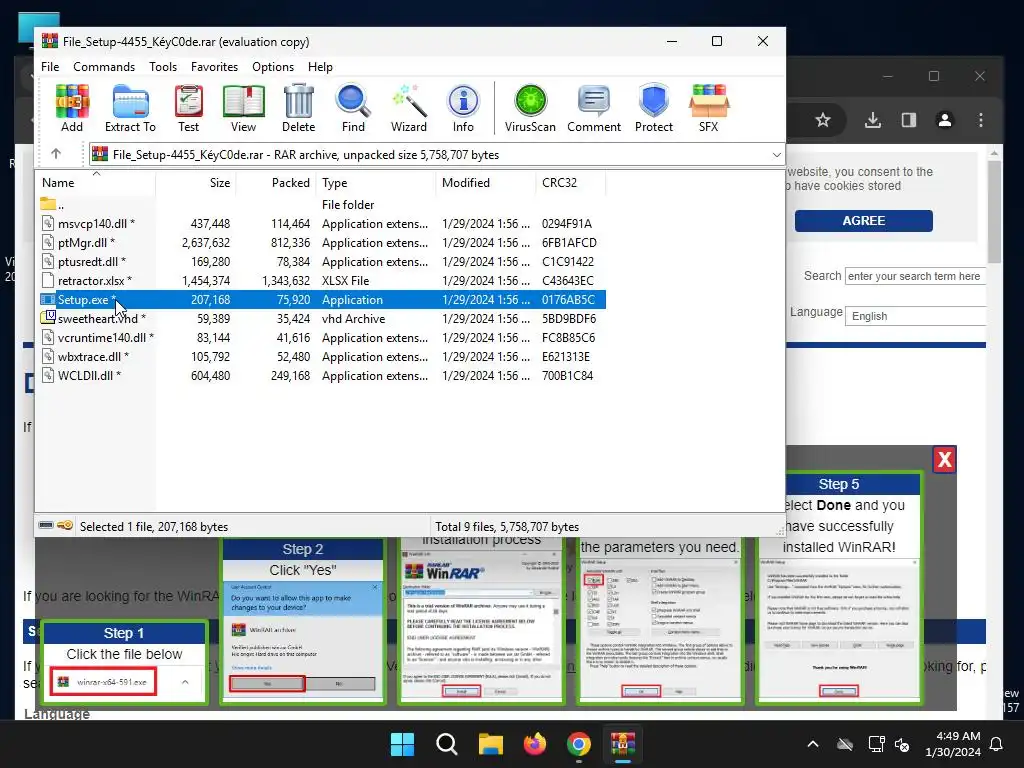Open the Windows Start button

[402, 744]
